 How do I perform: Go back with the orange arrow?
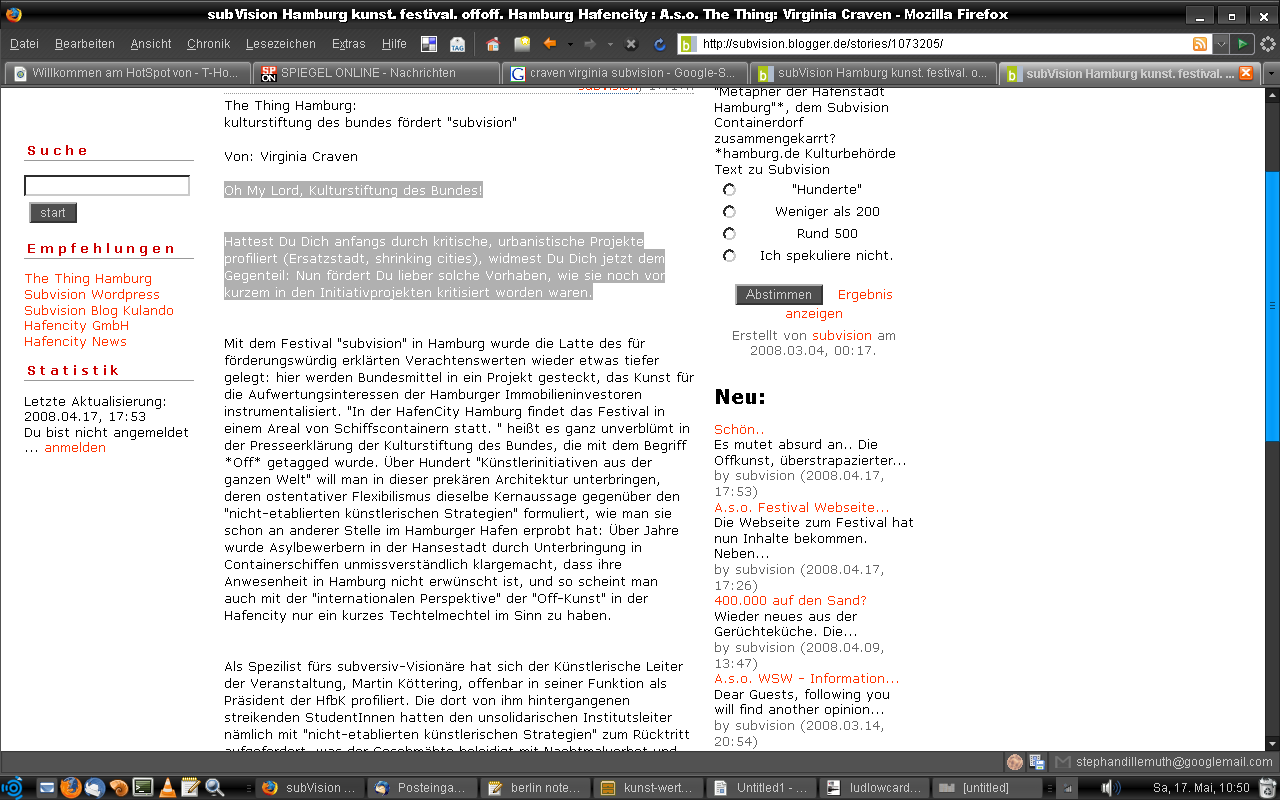[549, 44]
